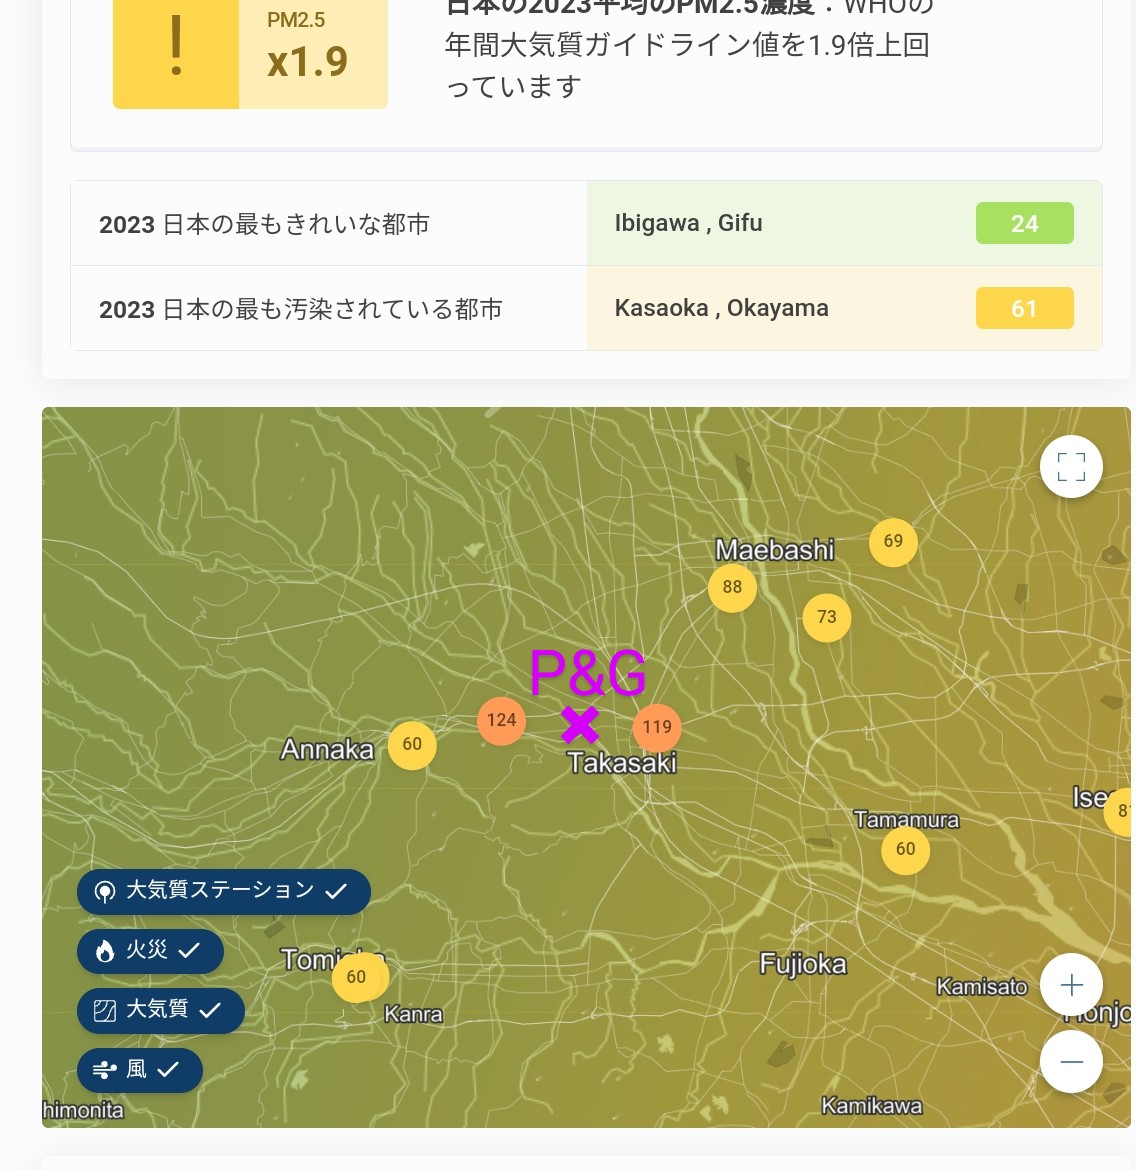Click the 2023 日本の最もきれいな都市 row label
Image resolution: width=1136 pixels, height=1170 pixels.
264,224
